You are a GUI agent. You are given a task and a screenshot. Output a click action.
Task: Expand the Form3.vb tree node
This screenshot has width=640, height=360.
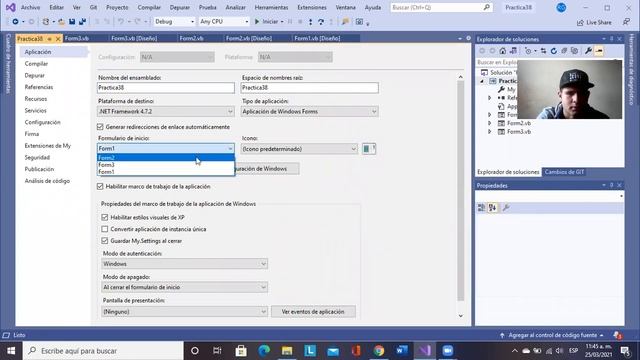(x=489, y=132)
